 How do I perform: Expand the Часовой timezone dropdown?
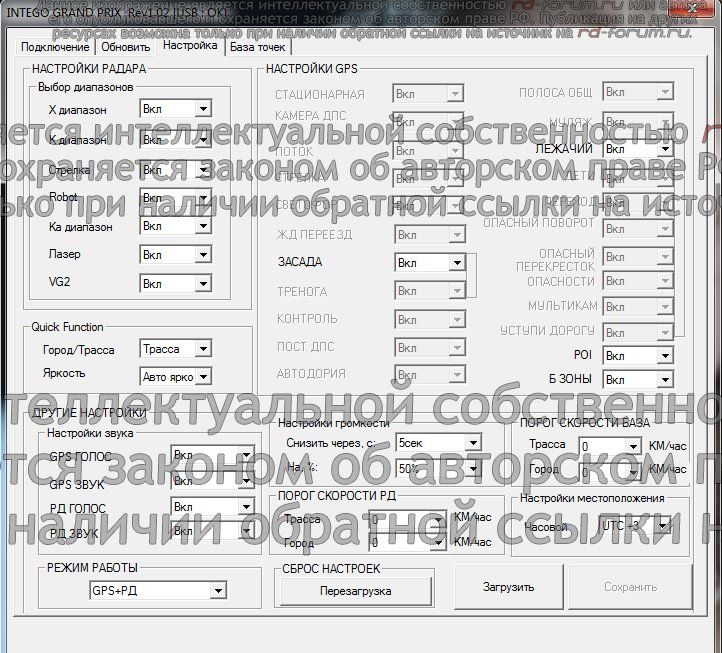[x=636, y=526]
